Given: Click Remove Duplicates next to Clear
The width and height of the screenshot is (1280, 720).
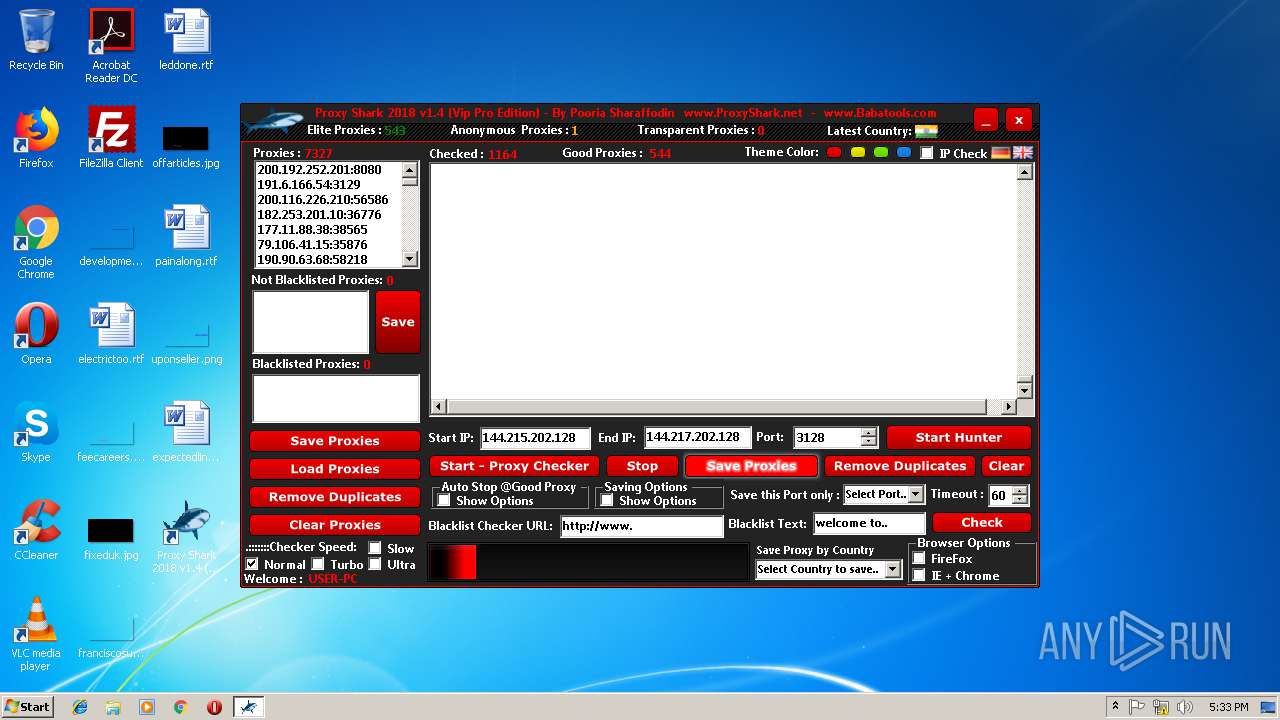Looking at the screenshot, I should (x=900, y=466).
